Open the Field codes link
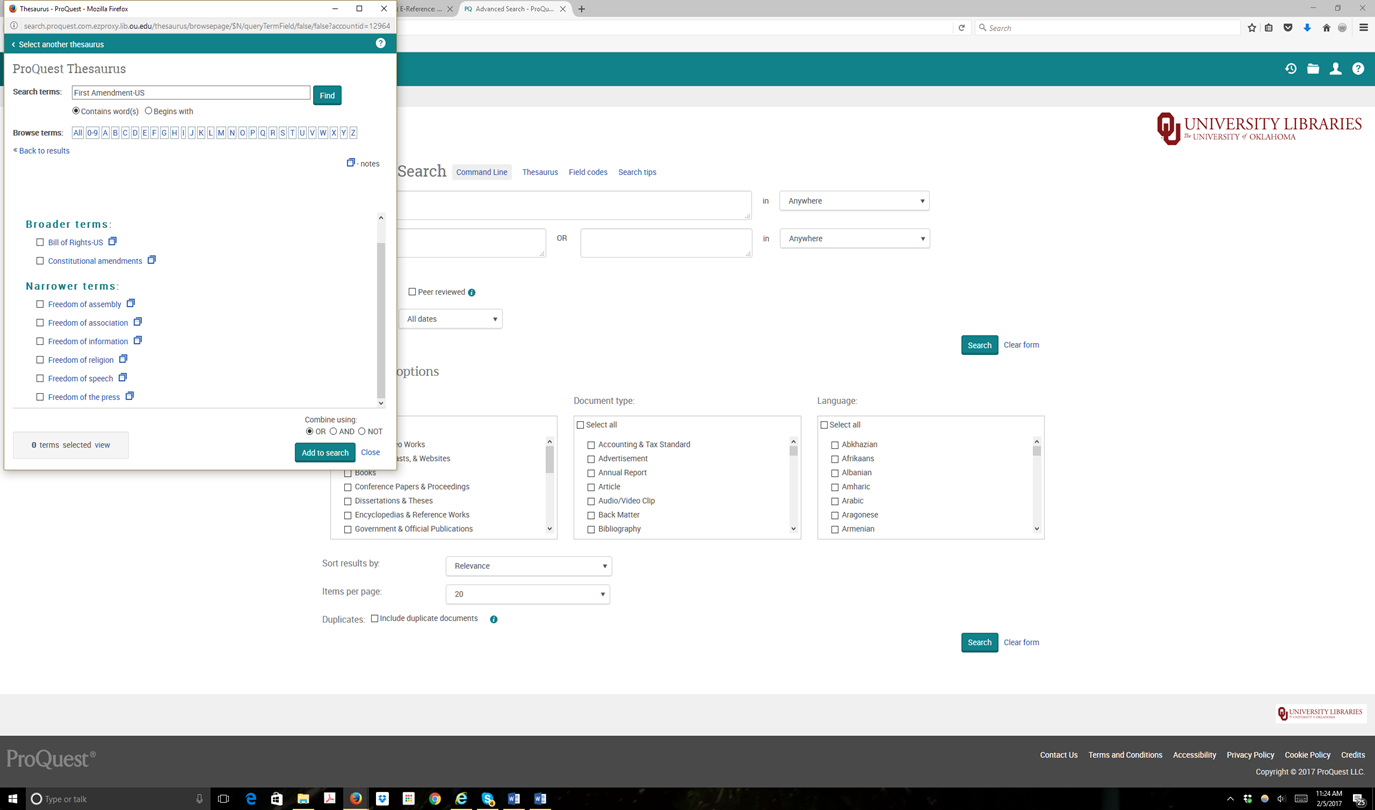This screenshot has height=810, width=1375. pos(588,172)
